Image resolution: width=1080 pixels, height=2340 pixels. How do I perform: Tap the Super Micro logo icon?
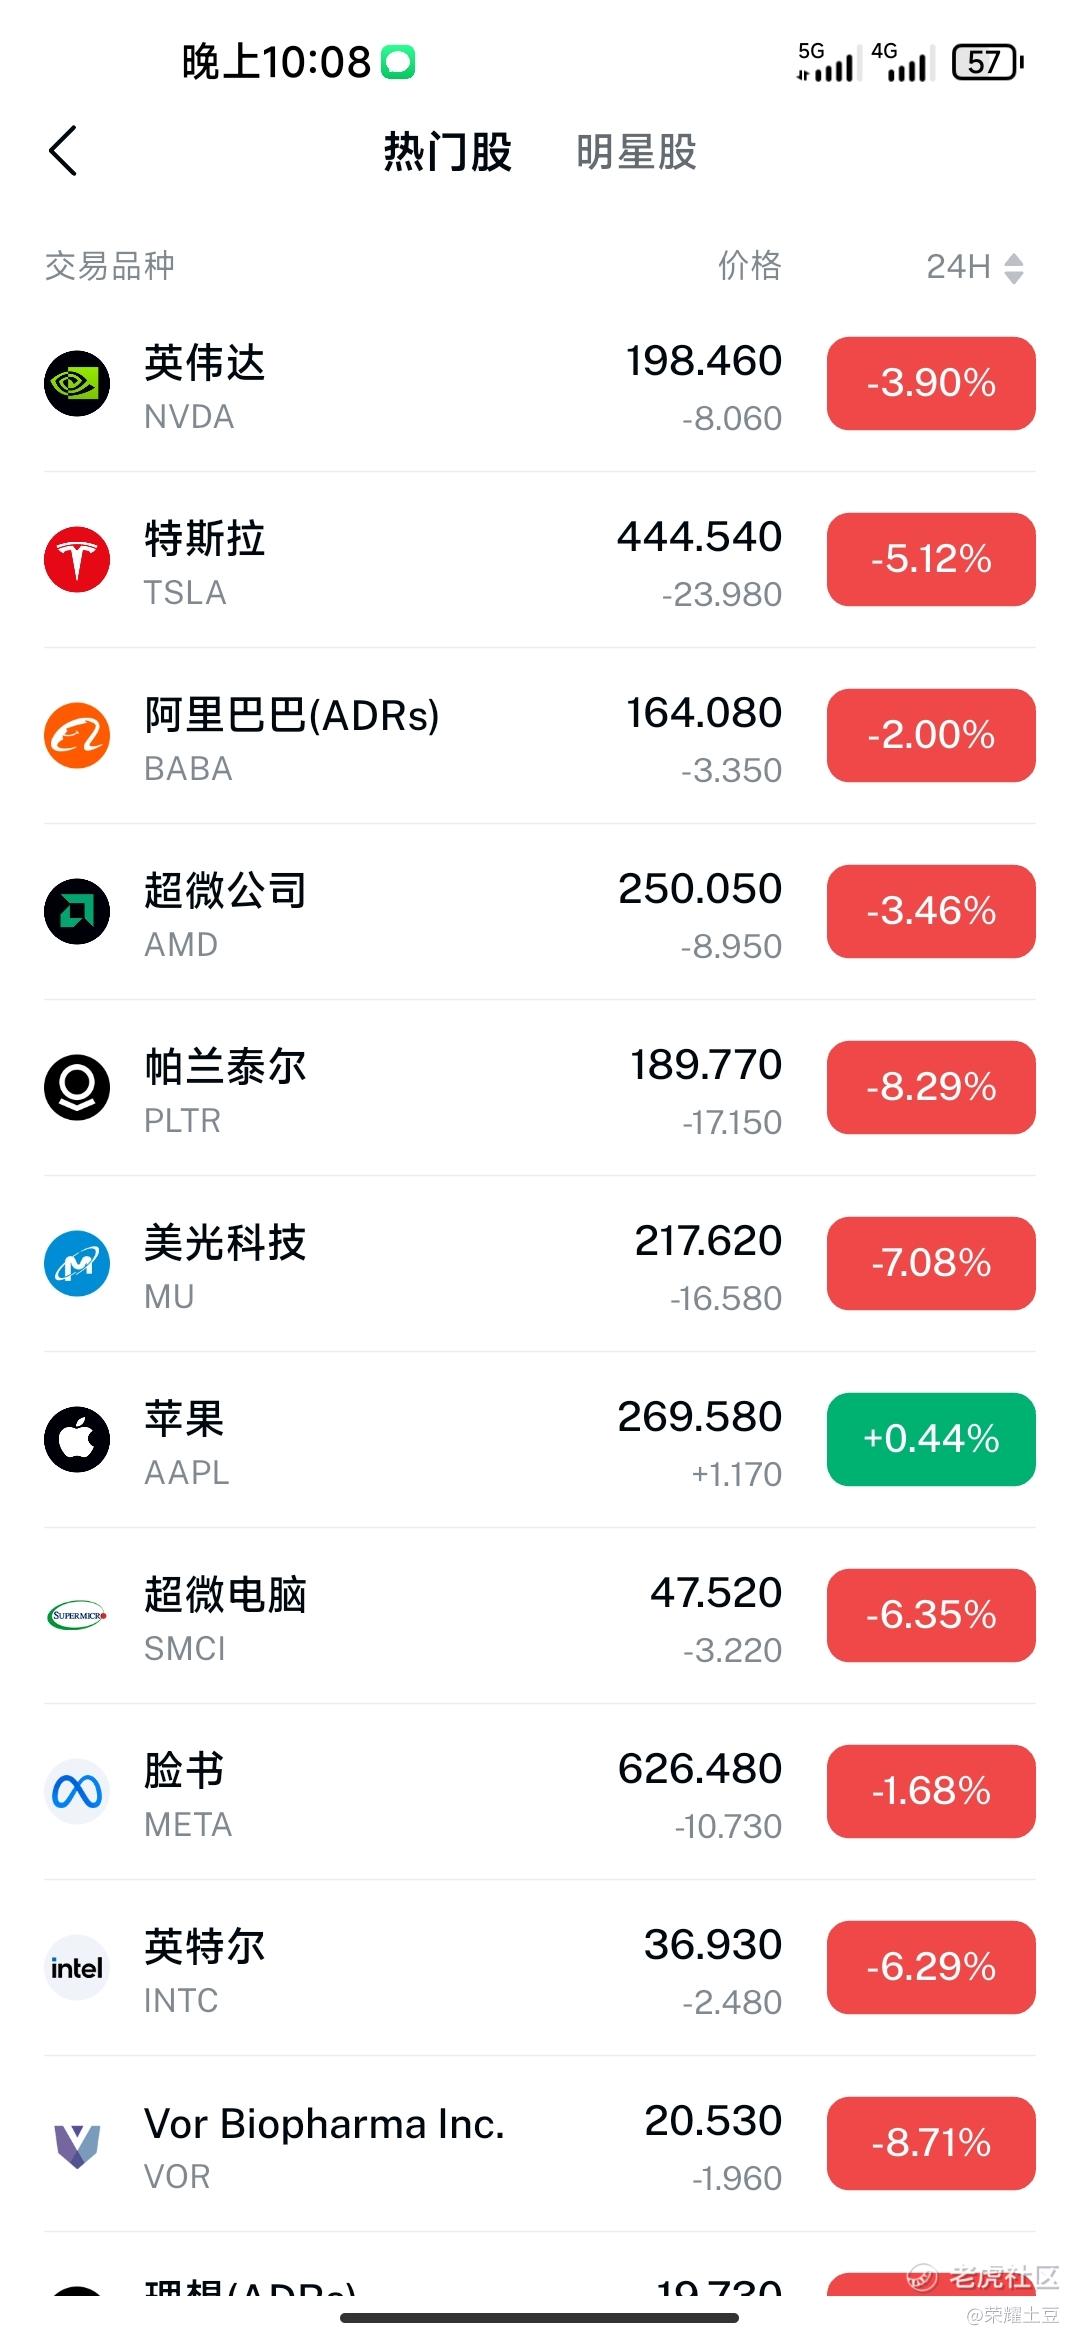coord(77,1615)
